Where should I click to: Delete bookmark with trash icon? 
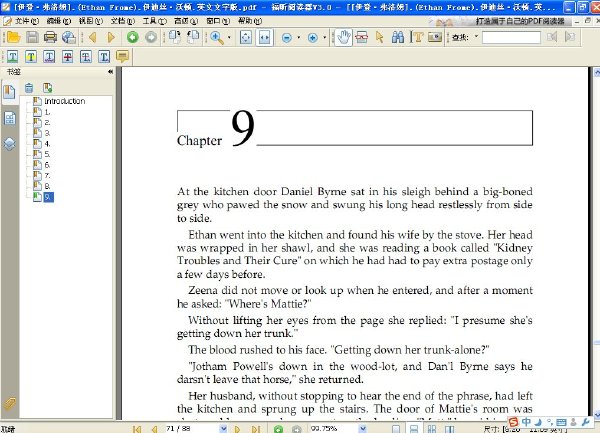(x=29, y=88)
